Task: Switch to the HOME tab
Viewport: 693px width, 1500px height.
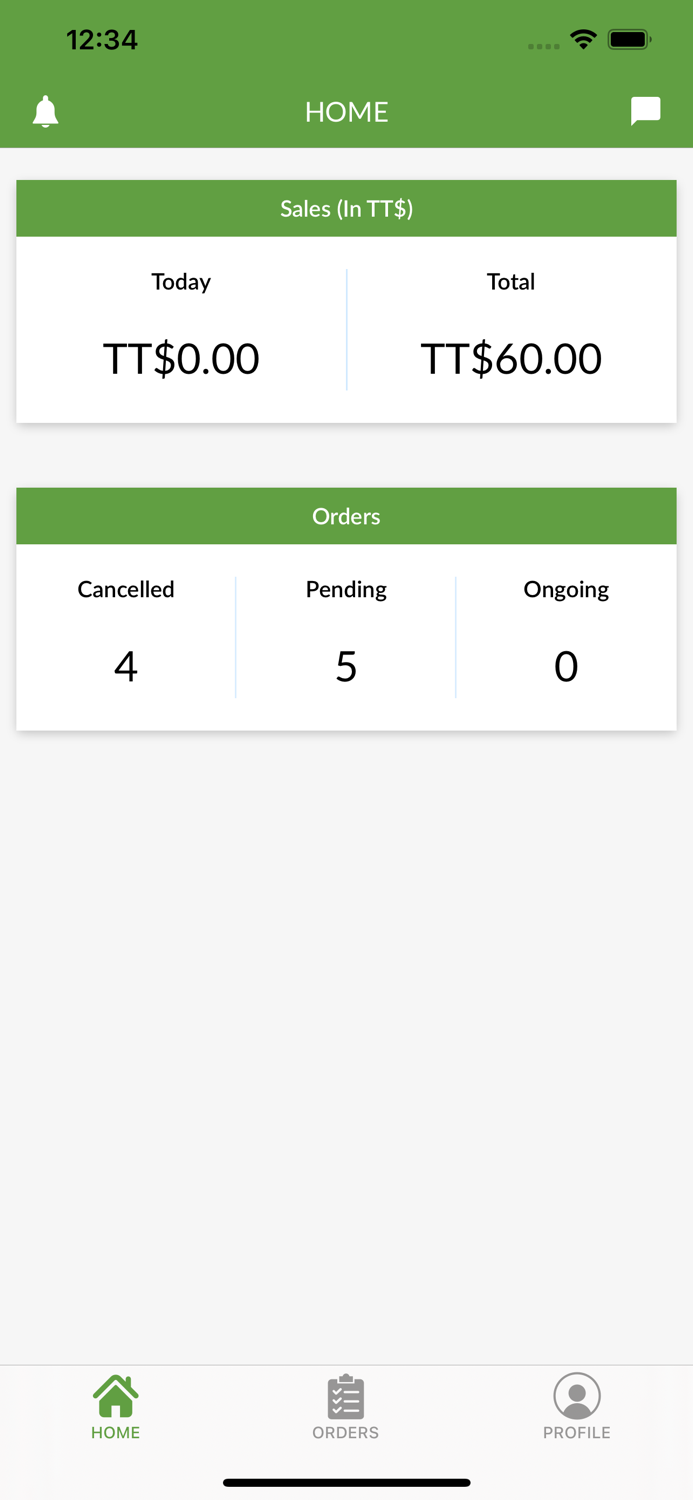Action: (x=115, y=1406)
